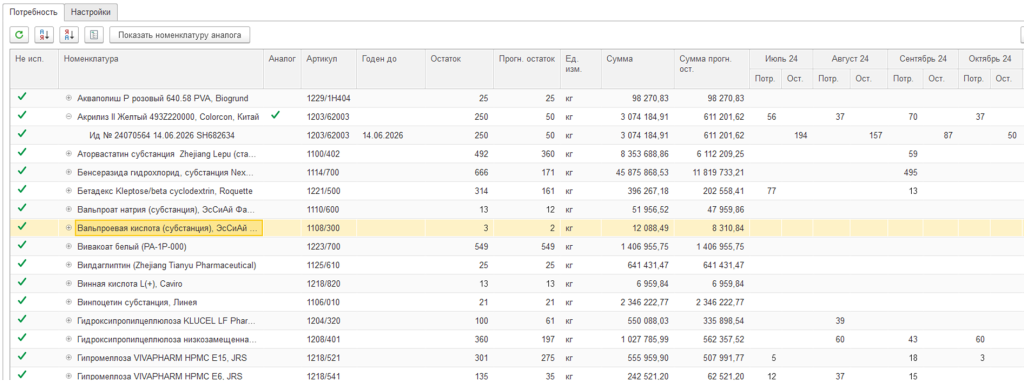Click the Артикул column header

(x=328, y=69)
